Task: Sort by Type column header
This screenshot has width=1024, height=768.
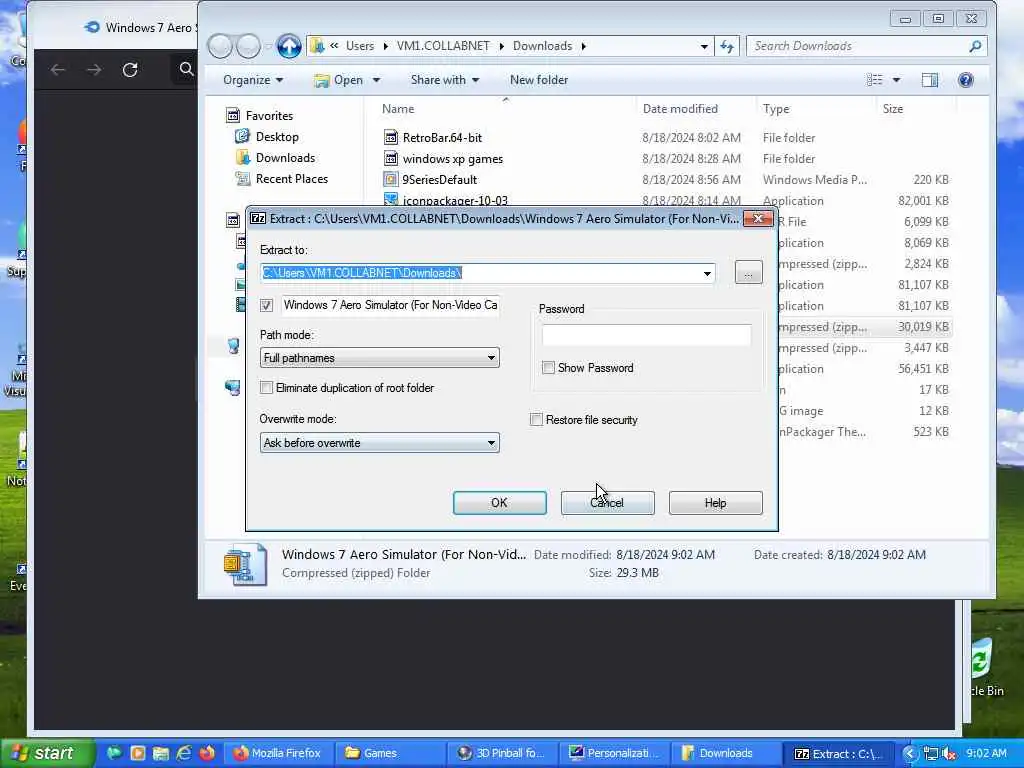Action: [x=776, y=109]
